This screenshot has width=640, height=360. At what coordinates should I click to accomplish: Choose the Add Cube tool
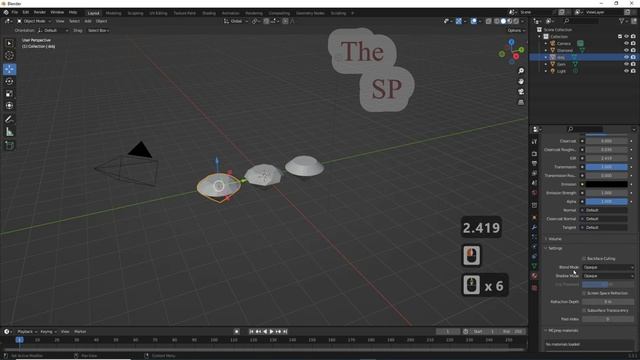tap(9, 145)
